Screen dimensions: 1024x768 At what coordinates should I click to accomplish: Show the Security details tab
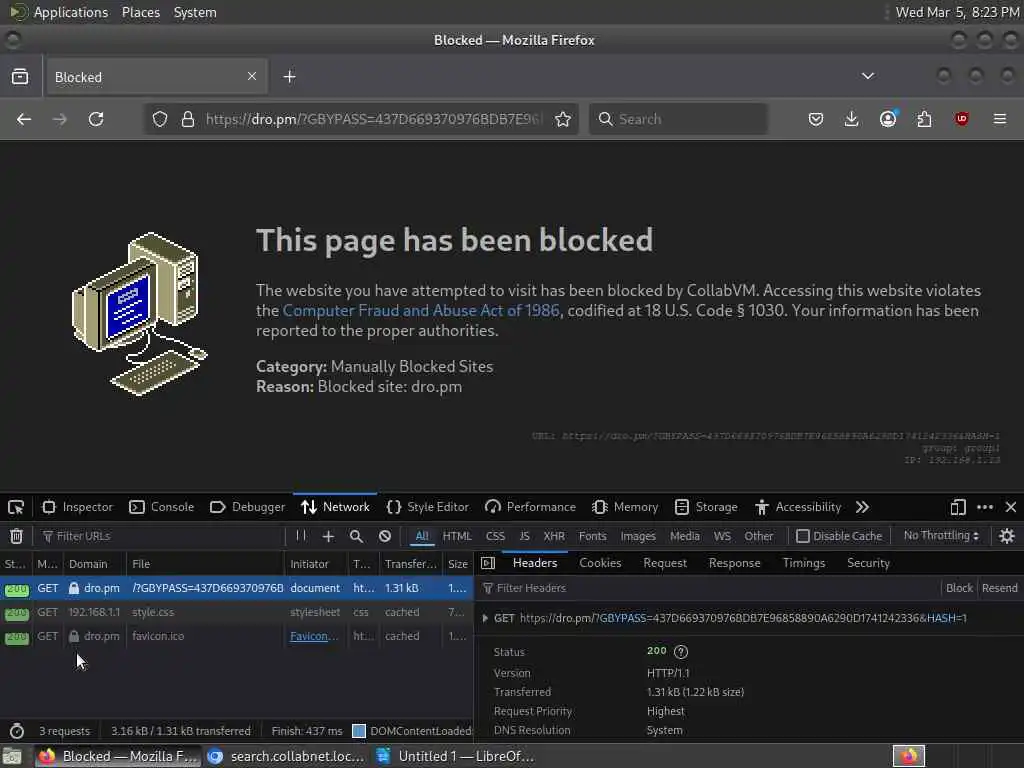click(869, 563)
